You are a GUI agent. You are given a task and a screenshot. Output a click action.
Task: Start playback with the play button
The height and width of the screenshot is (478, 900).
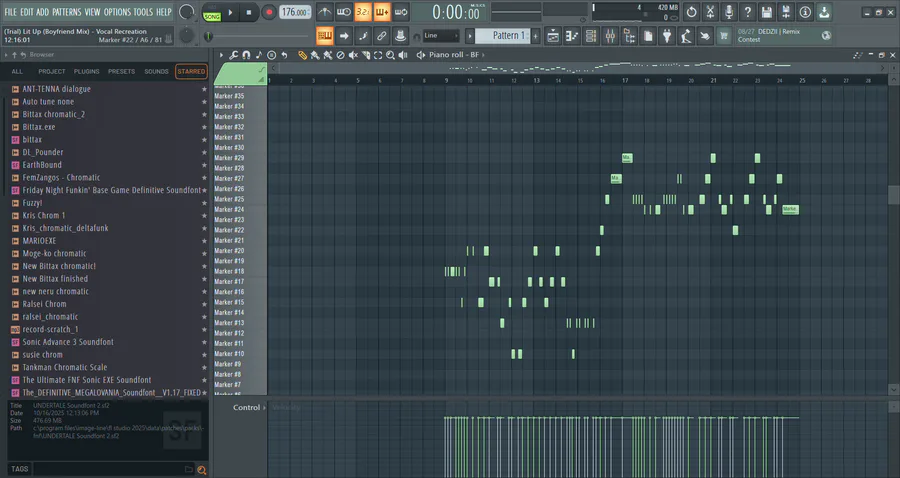click(230, 12)
